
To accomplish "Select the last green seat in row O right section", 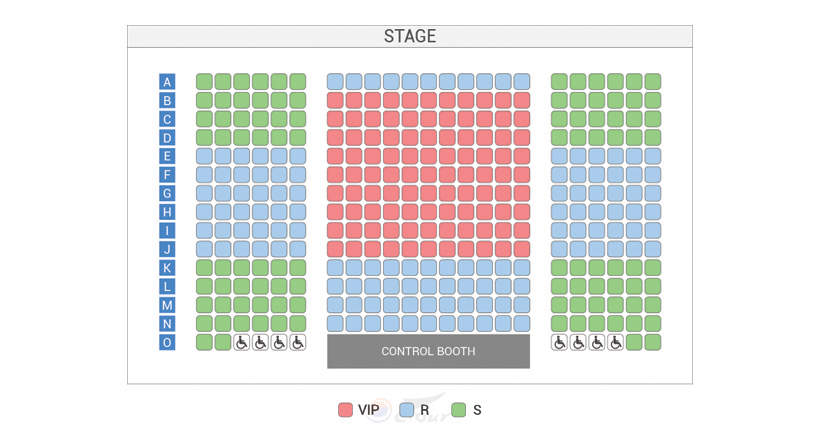I will (653, 343).
